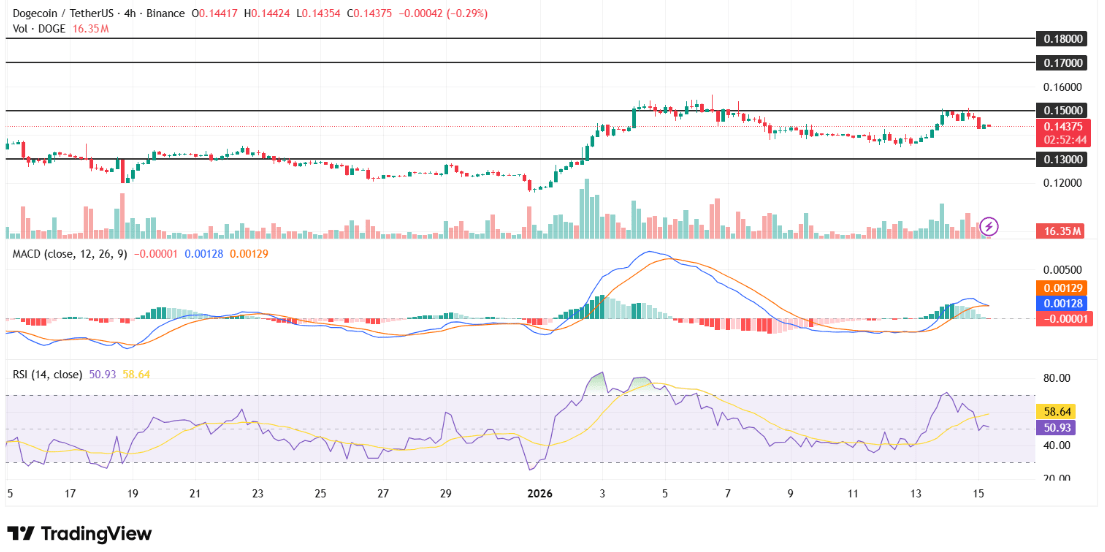Click the 0.18000 horizontal line price label
The height and width of the screenshot is (552, 1105).
tap(1063, 39)
